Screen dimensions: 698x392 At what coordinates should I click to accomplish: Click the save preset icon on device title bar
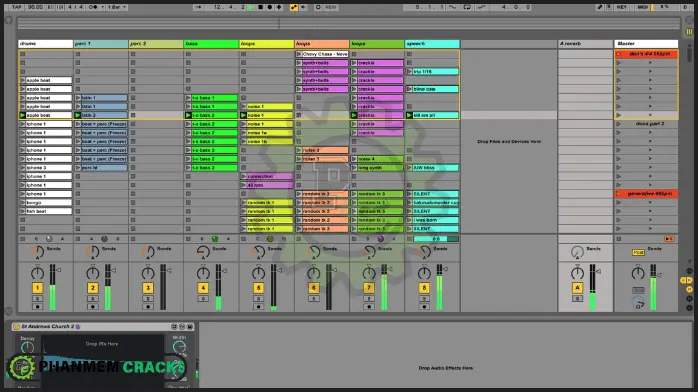[190, 327]
